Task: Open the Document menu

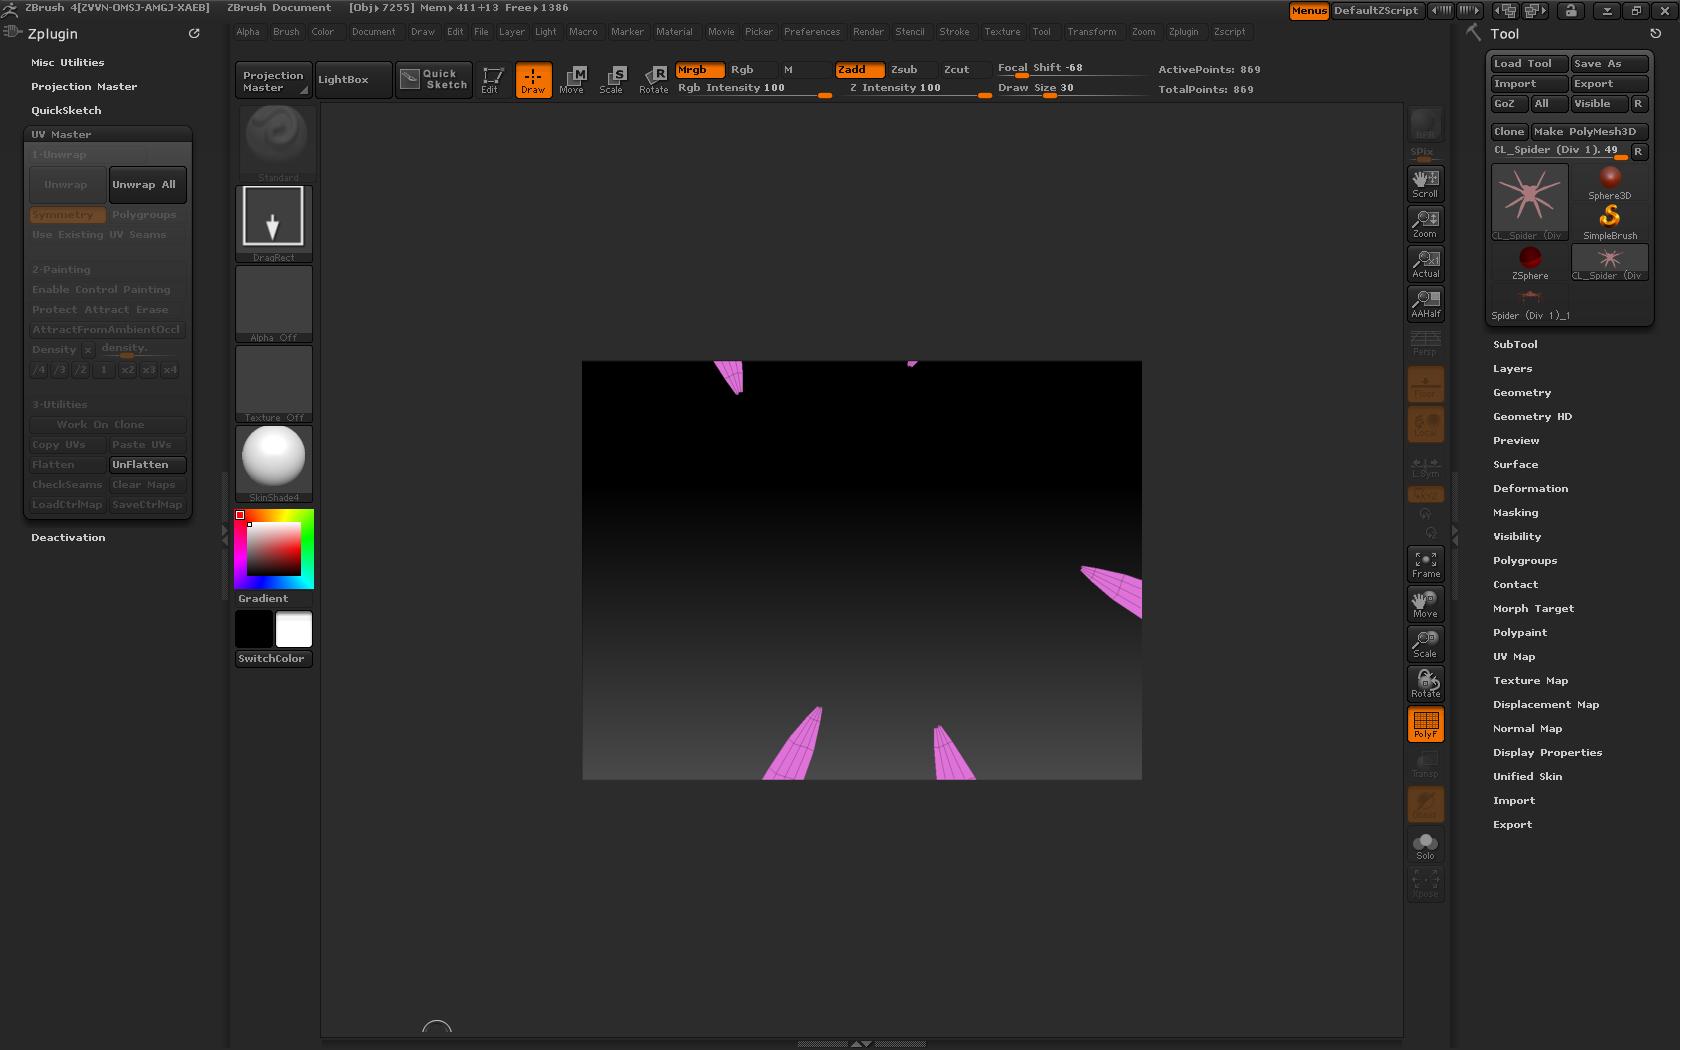Action: pos(373,32)
